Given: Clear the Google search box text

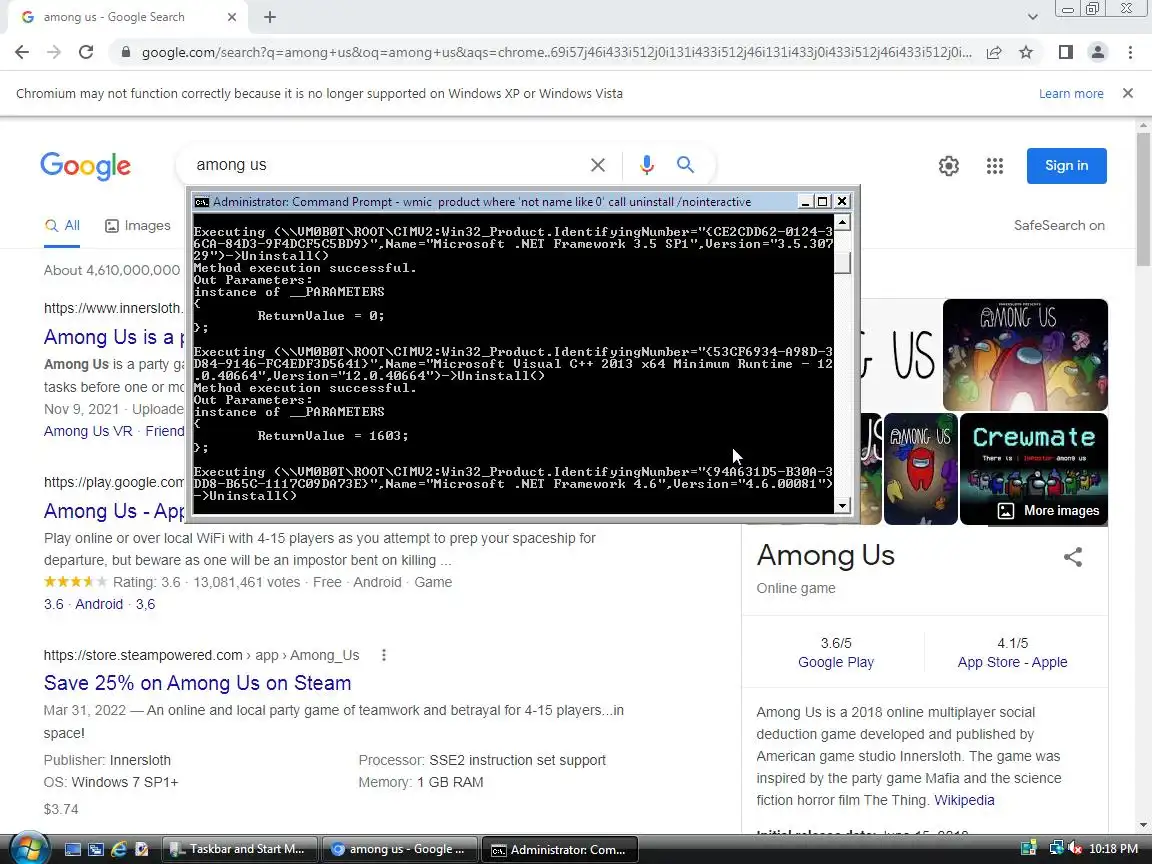Looking at the screenshot, I should point(598,165).
